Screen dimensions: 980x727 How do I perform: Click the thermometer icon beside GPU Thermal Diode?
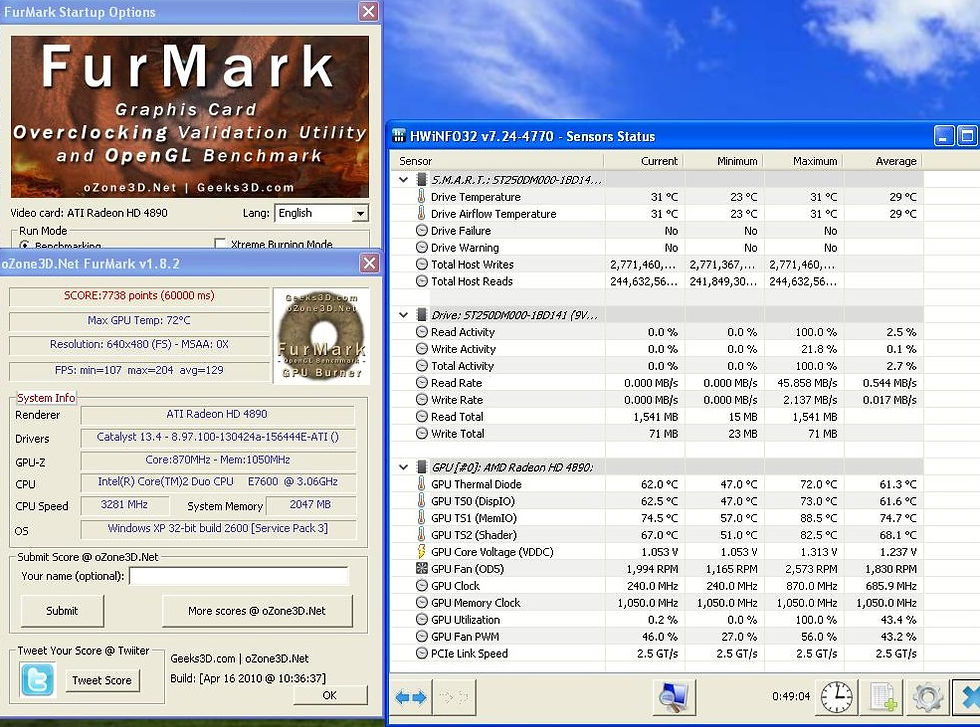[x=422, y=484]
